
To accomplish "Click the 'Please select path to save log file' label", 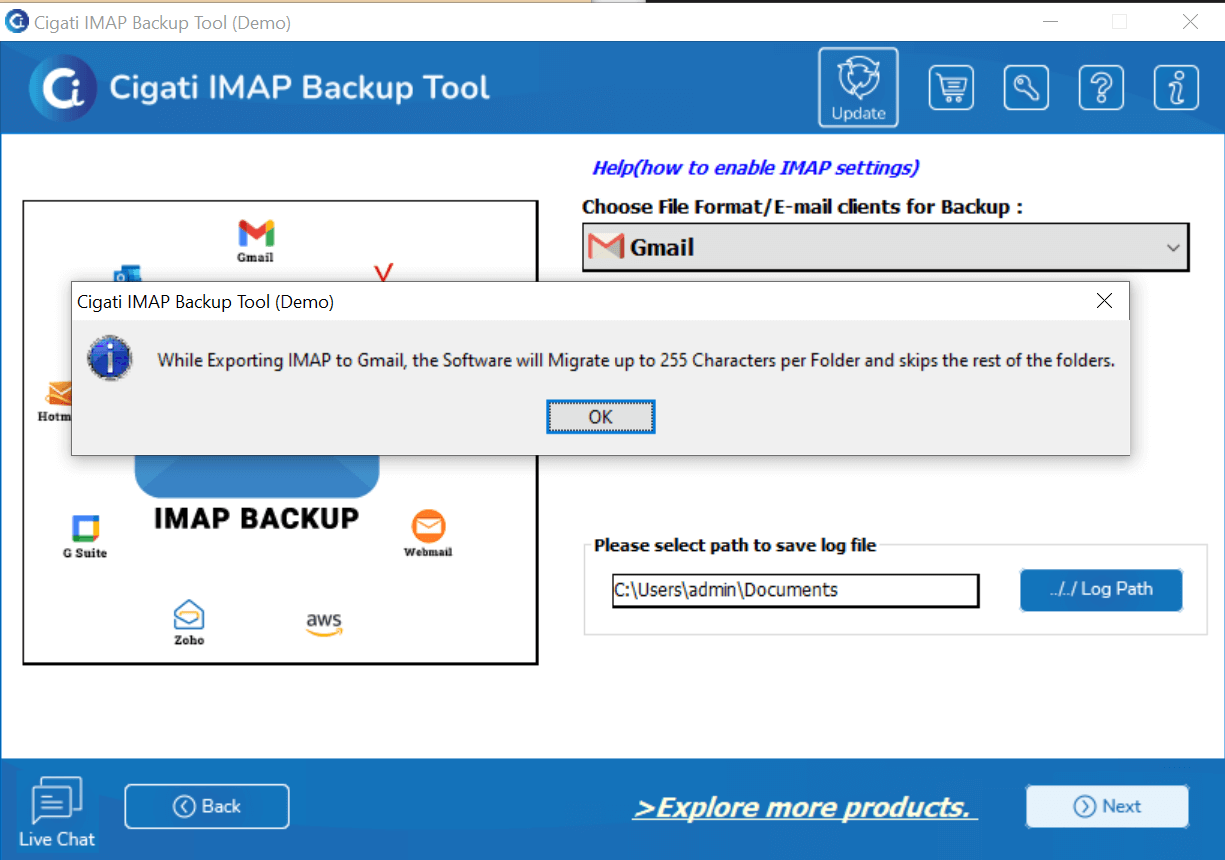I will click(x=735, y=545).
